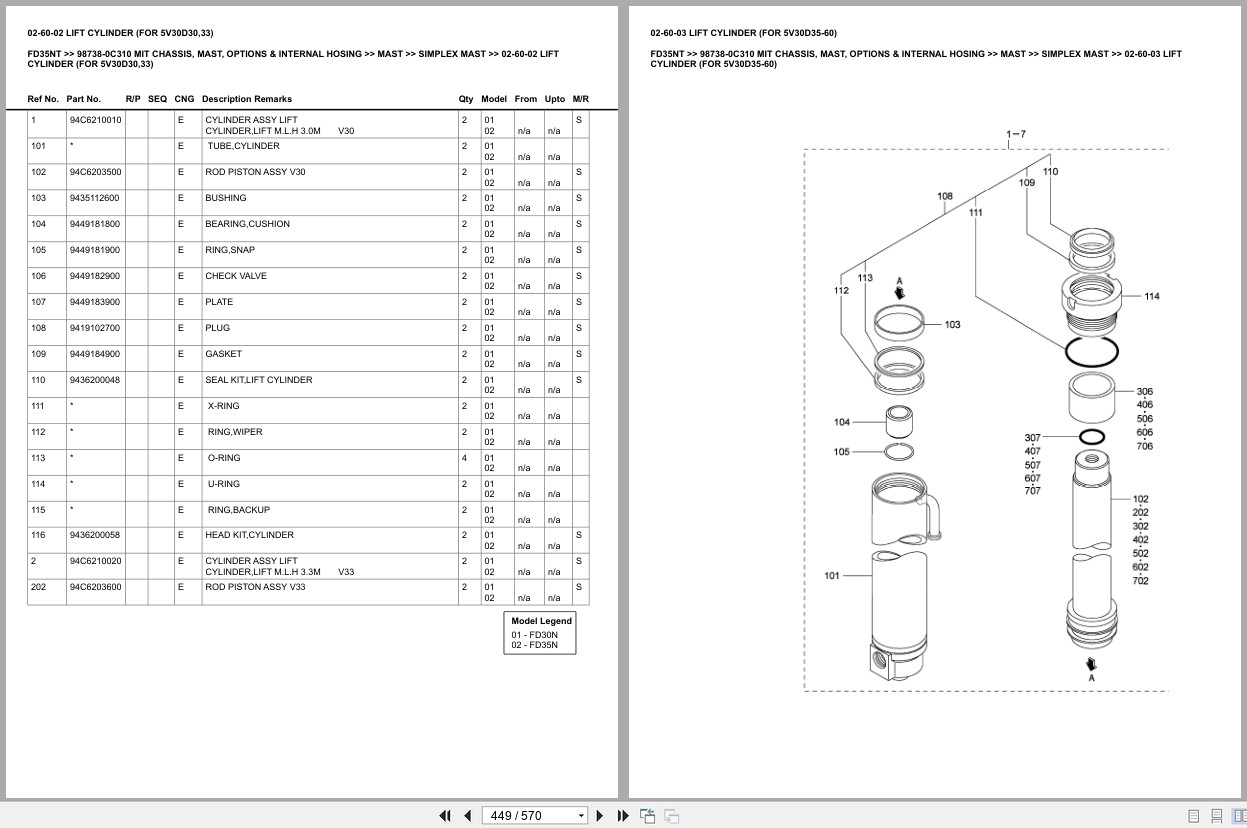The height and width of the screenshot is (828, 1247).
Task: Click callout label 101 in diagram
Action: point(832,576)
